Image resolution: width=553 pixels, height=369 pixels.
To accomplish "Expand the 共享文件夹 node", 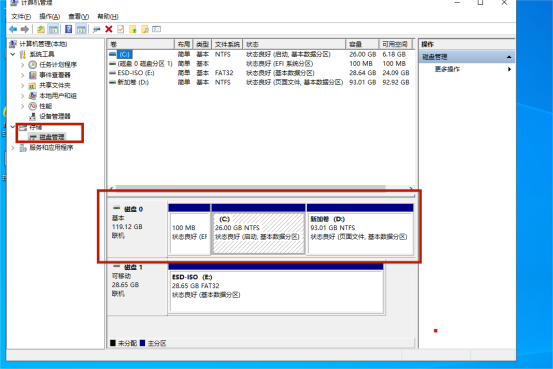I will (x=23, y=85).
